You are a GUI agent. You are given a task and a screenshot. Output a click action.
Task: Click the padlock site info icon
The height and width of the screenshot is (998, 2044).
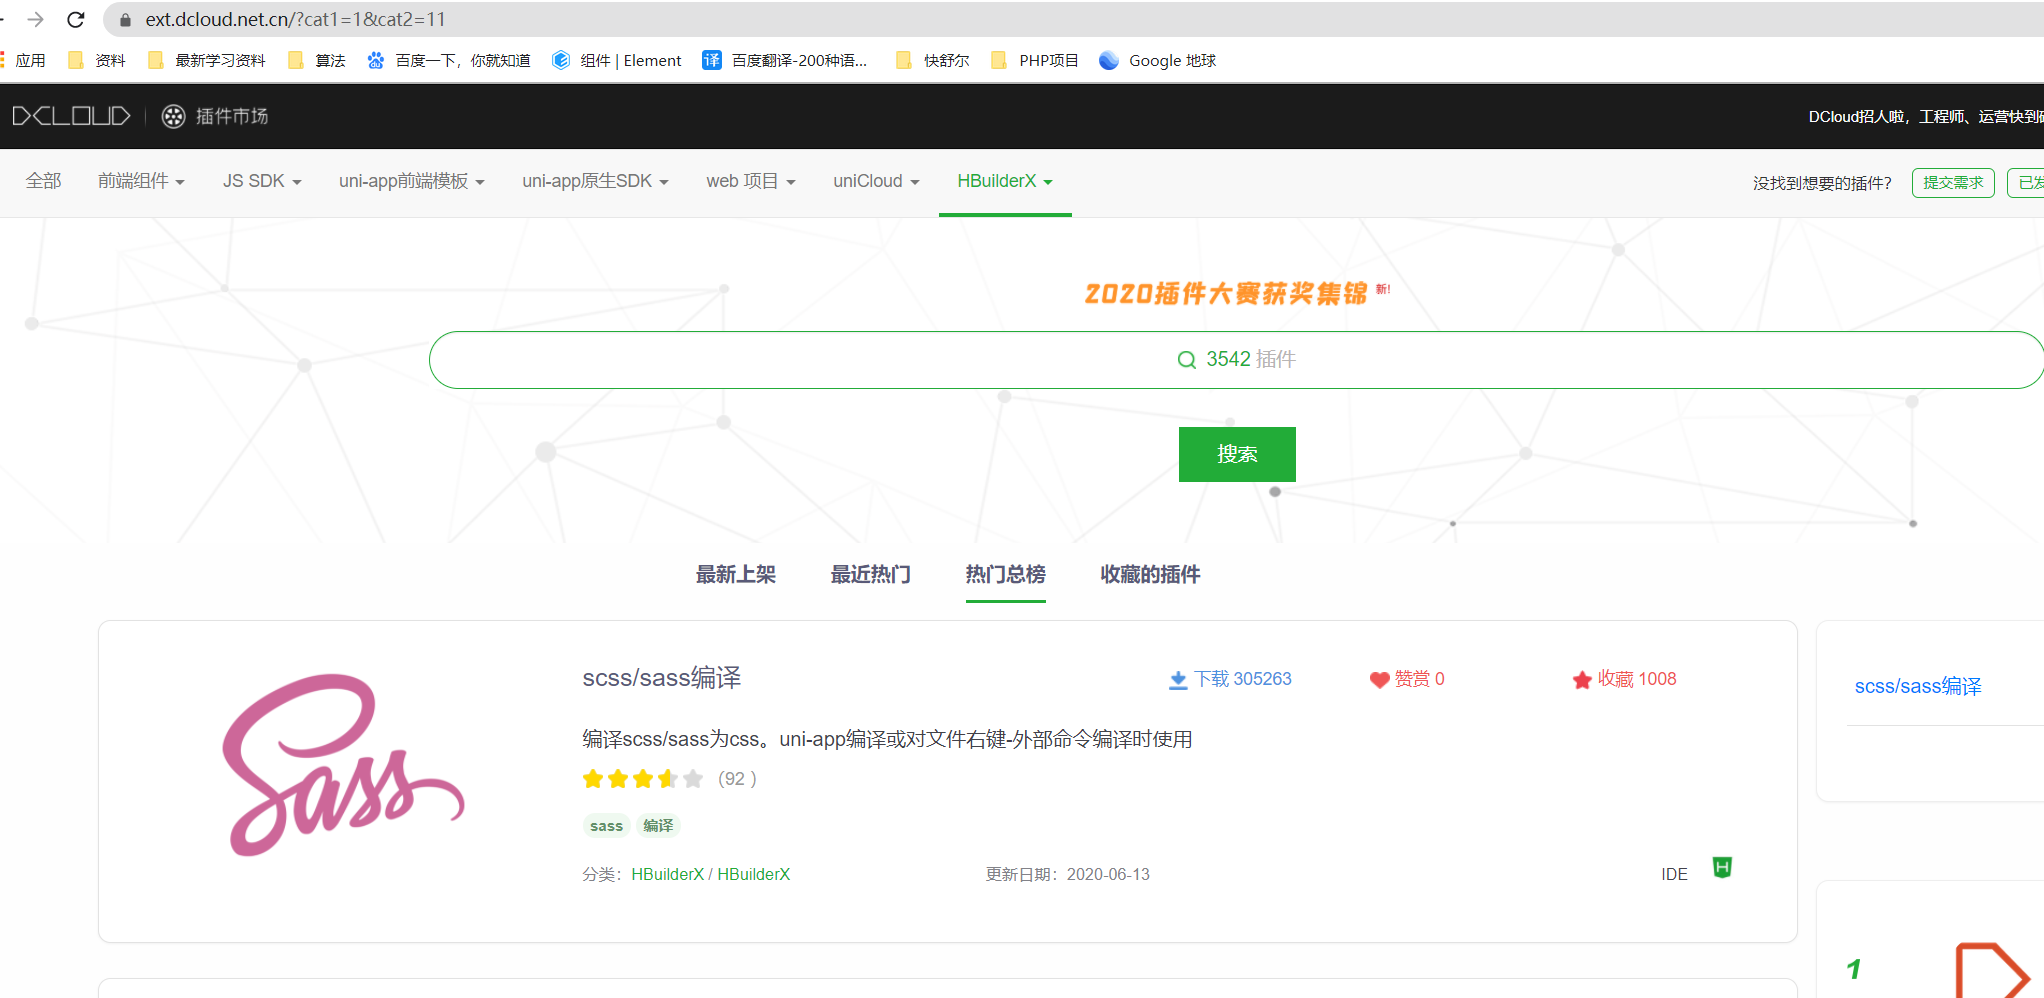[x=125, y=19]
